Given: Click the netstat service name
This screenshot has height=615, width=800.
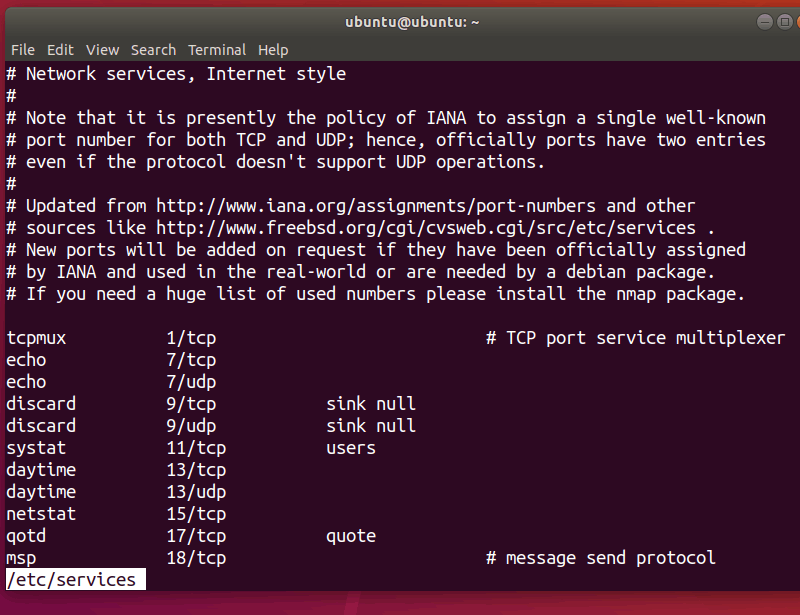Looking at the screenshot, I should (x=41, y=514).
